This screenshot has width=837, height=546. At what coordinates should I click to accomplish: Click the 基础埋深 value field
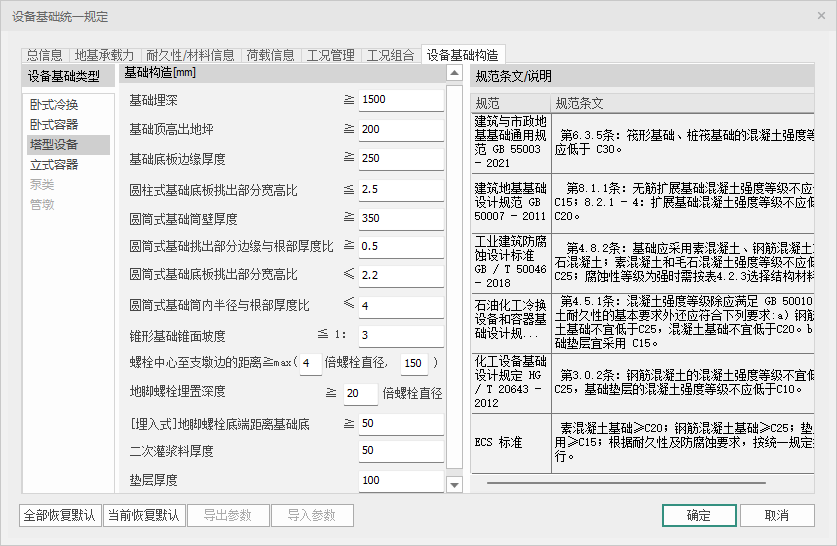click(400, 100)
